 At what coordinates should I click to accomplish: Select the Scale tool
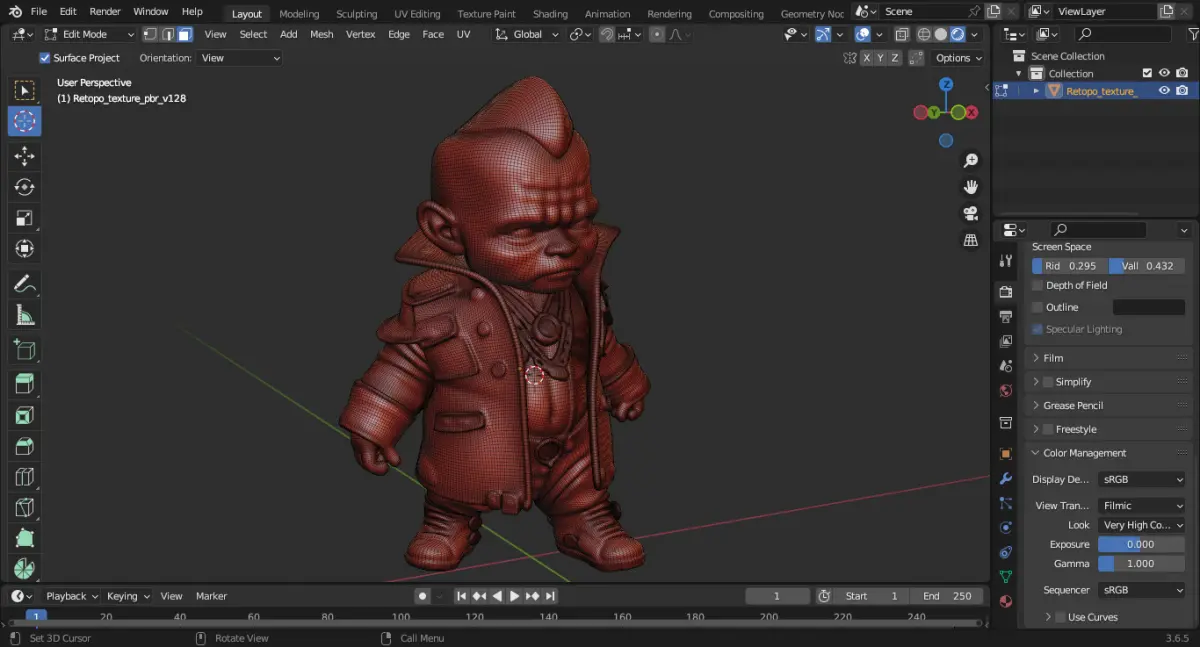coord(24,218)
